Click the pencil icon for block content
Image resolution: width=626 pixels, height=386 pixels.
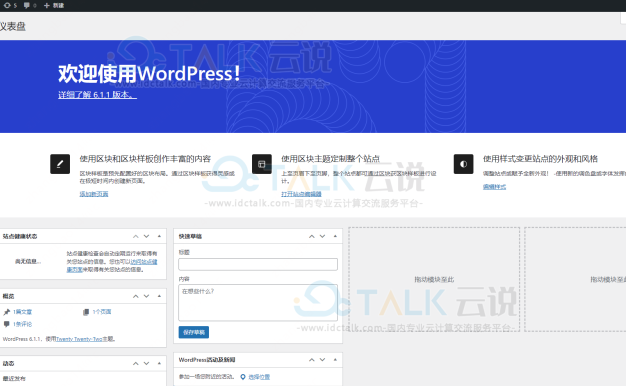pos(60,164)
